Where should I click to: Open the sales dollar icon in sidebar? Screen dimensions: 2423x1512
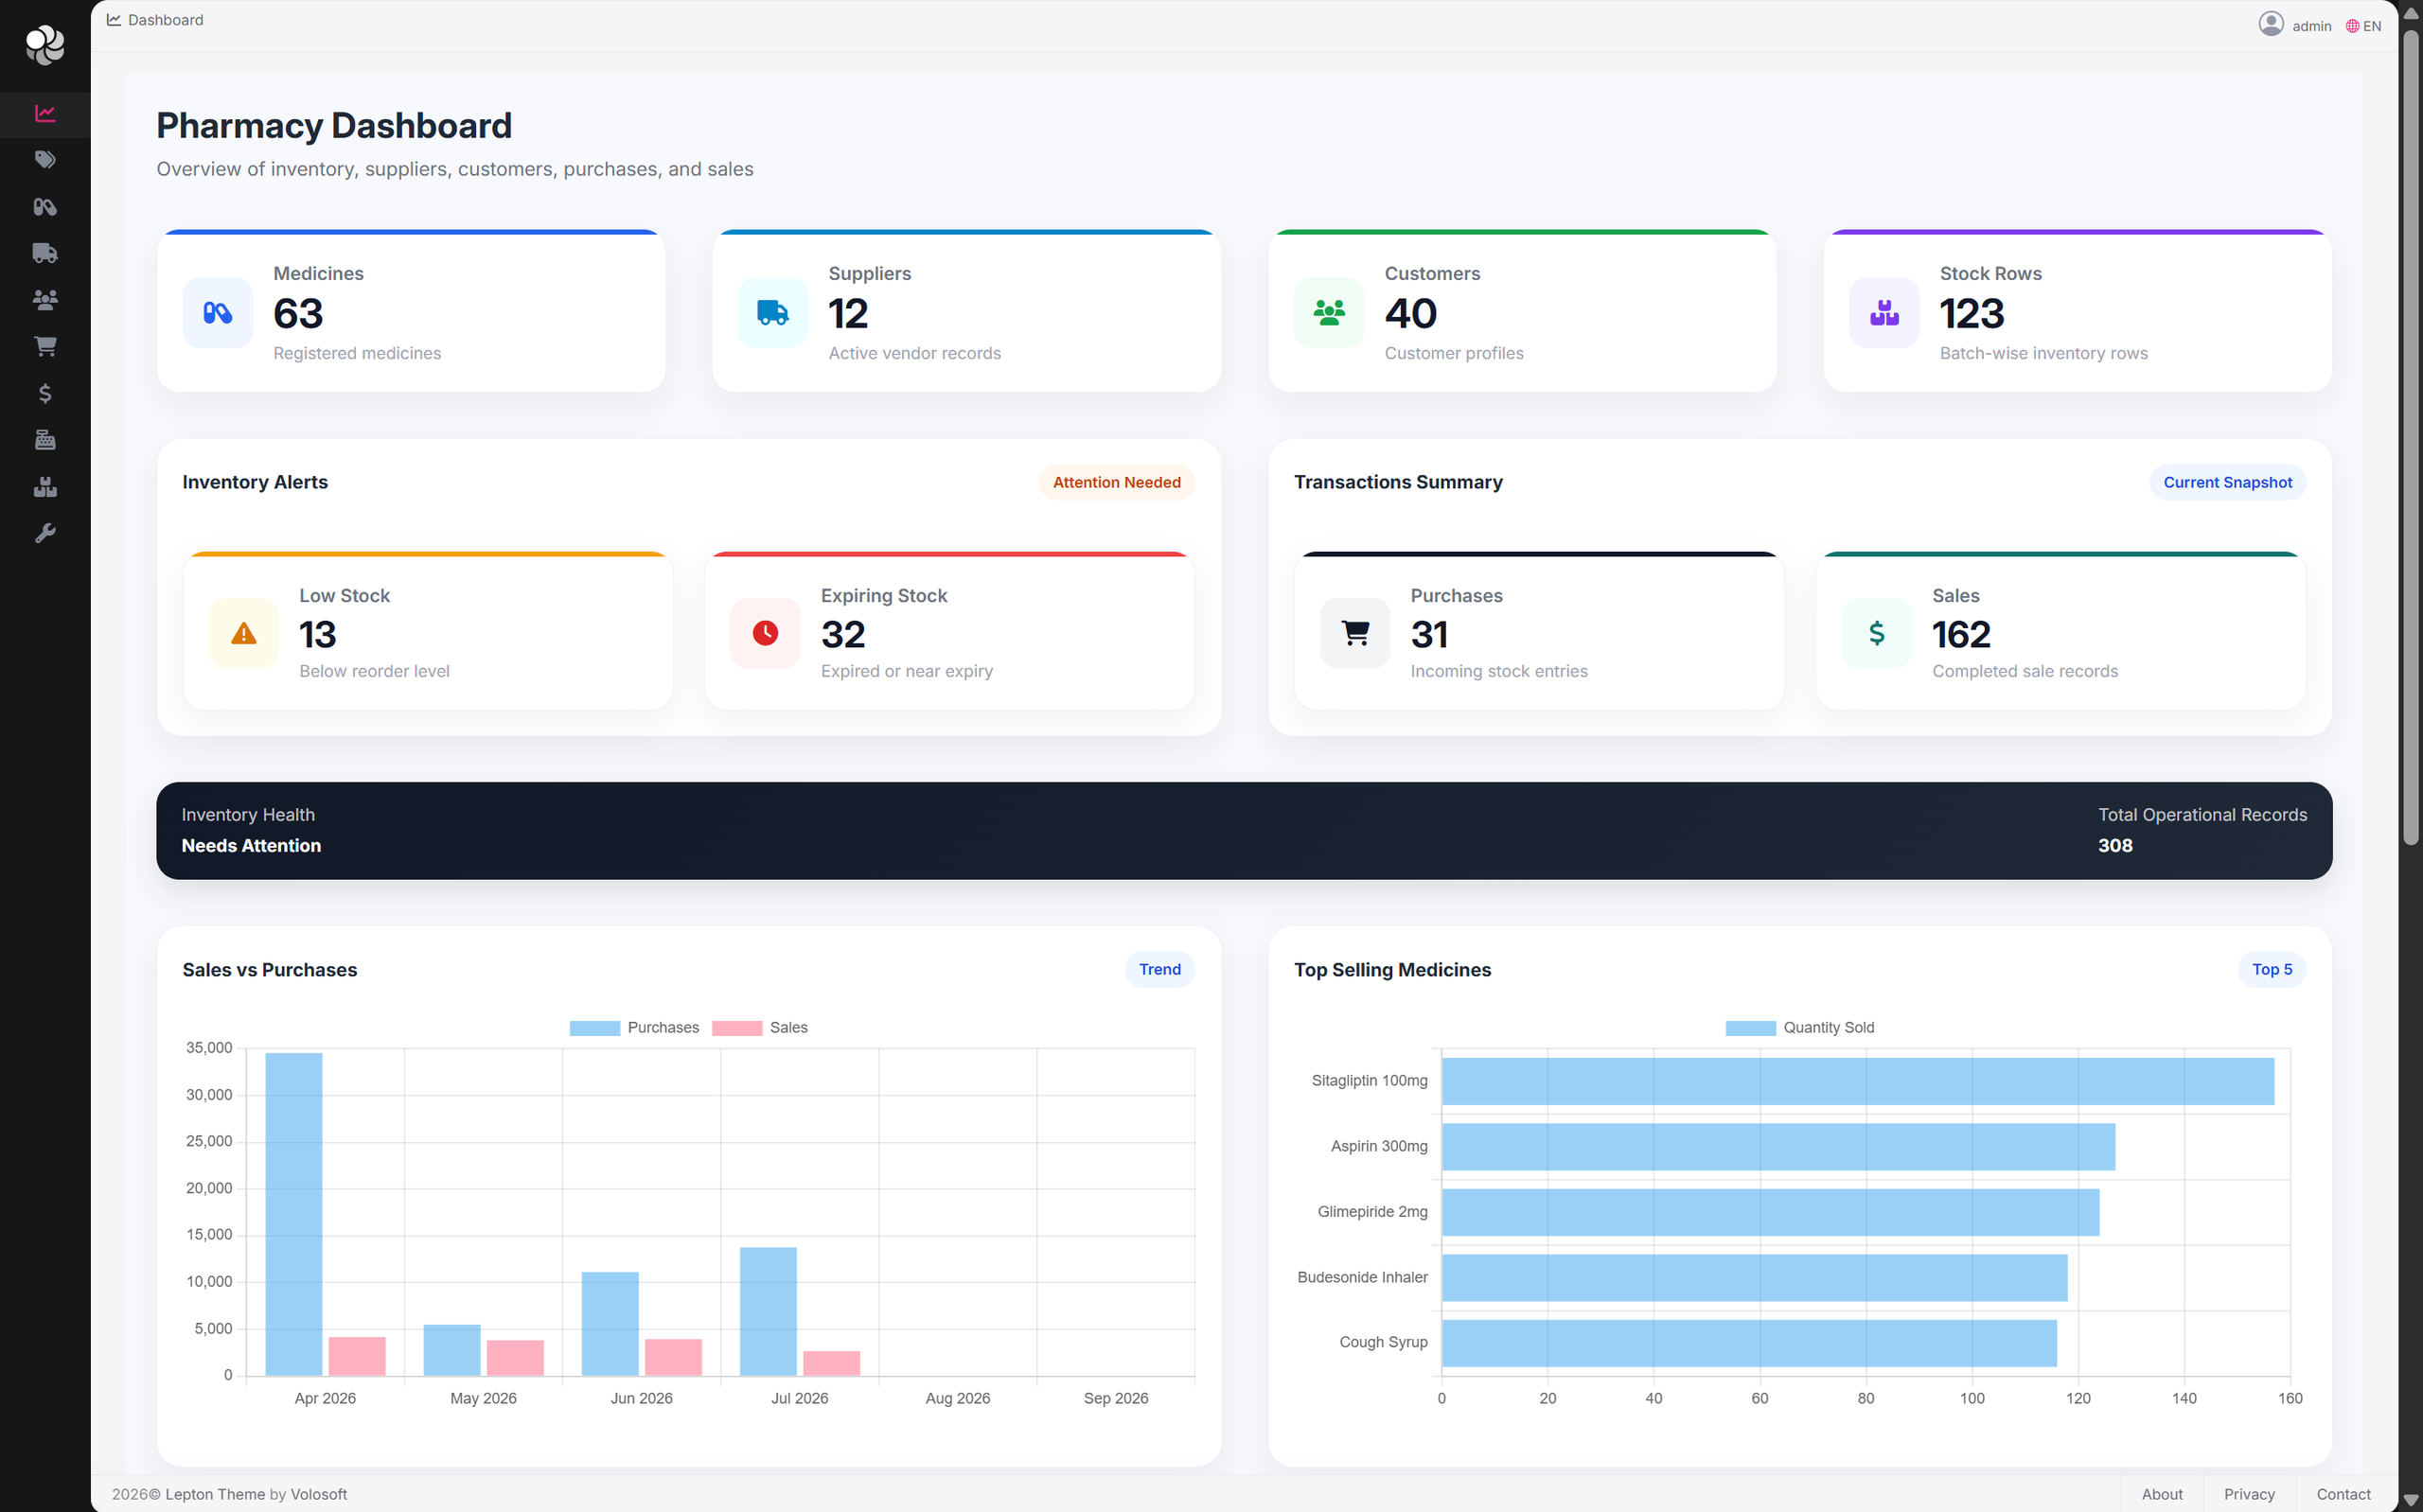pyautogui.click(x=45, y=393)
